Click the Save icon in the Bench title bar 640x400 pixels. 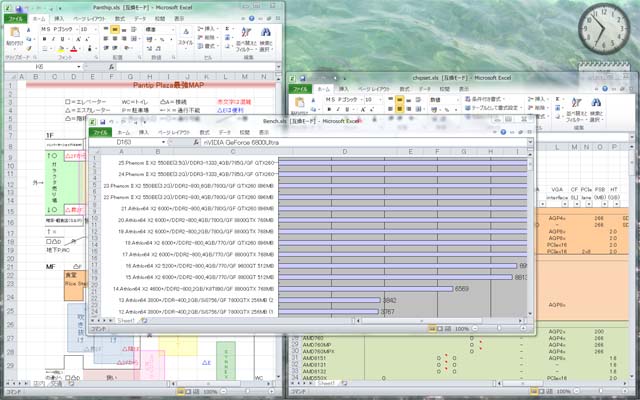102,122
